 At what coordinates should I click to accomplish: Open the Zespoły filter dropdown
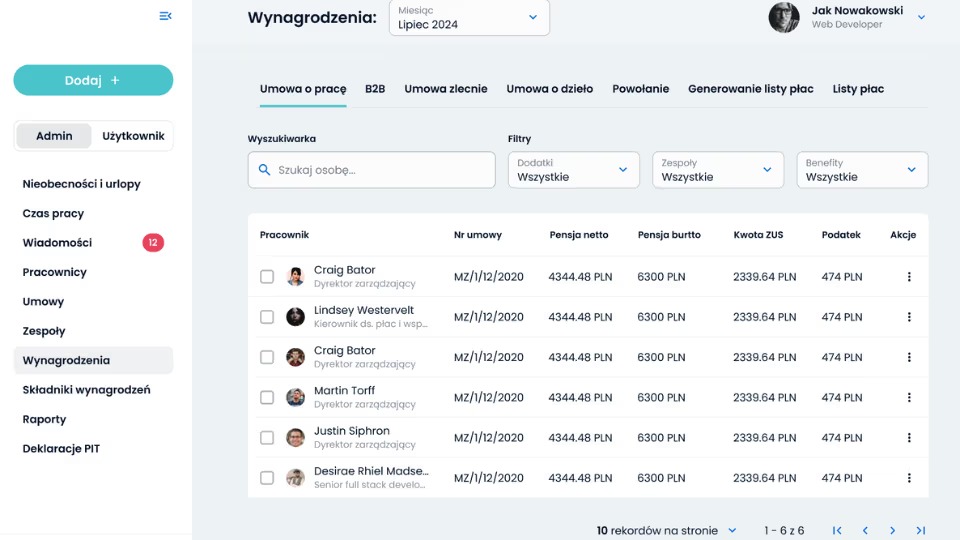click(x=718, y=170)
